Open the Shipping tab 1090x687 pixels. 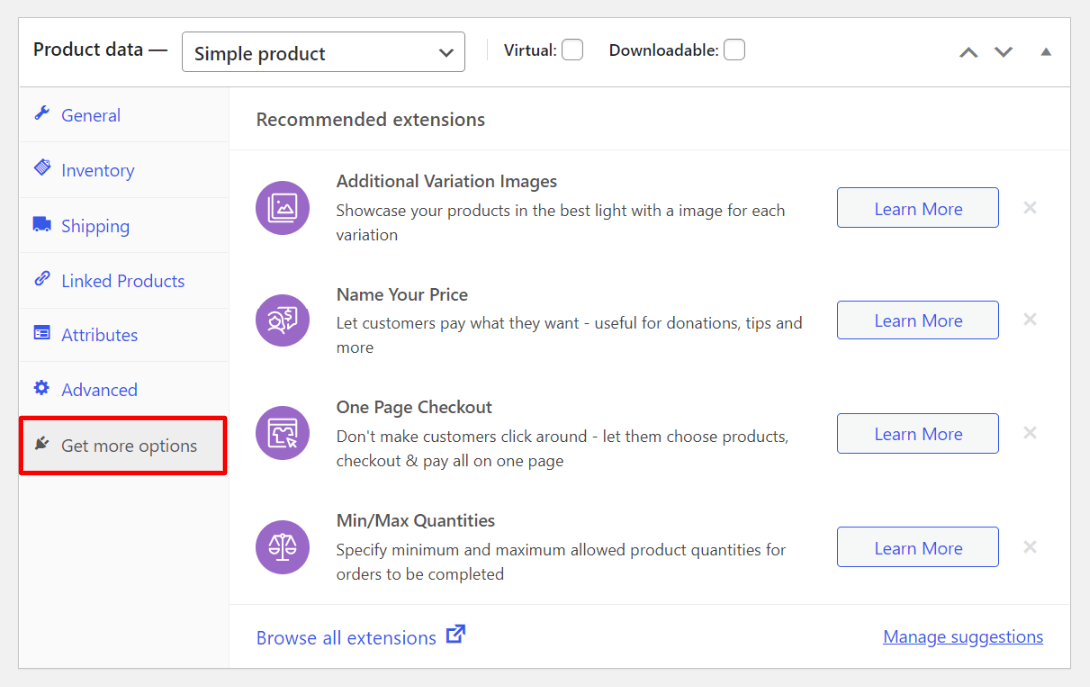(x=95, y=226)
